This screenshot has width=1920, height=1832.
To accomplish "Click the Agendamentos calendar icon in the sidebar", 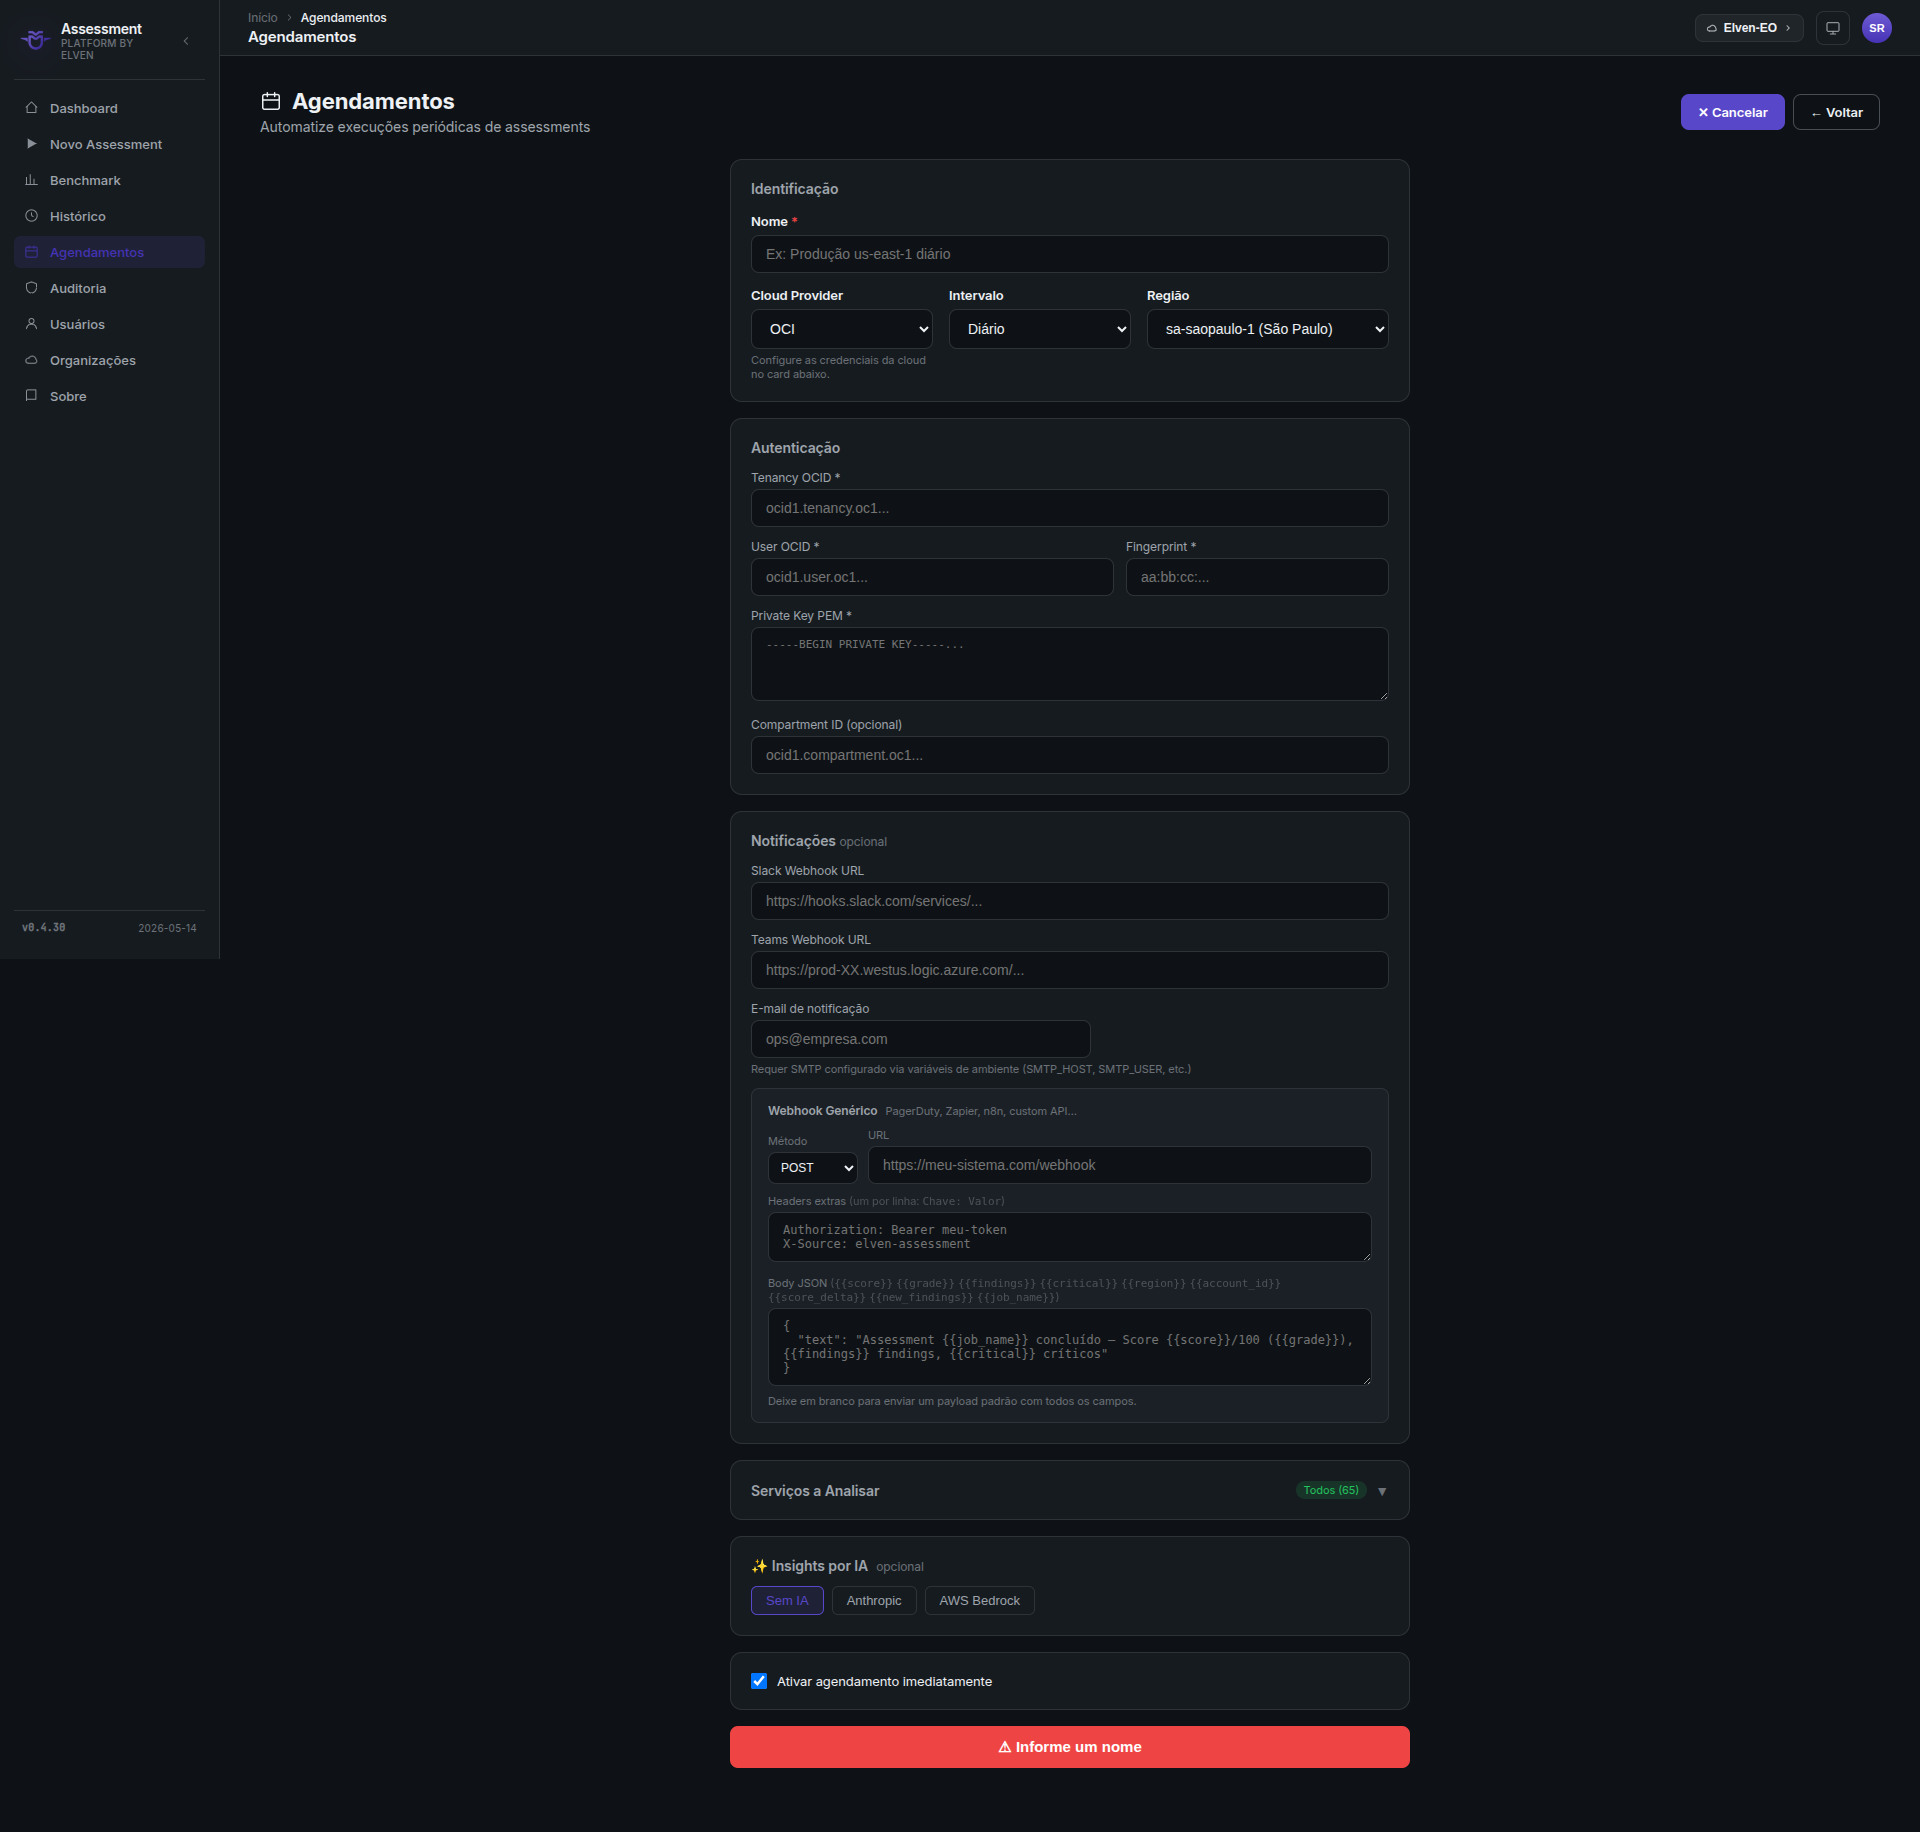I will click(x=31, y=252).
